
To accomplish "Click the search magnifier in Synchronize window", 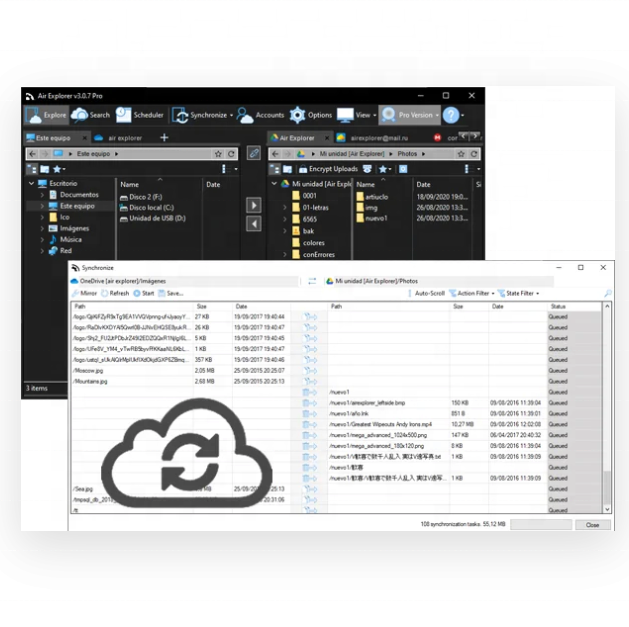I will tap(608, 293).
